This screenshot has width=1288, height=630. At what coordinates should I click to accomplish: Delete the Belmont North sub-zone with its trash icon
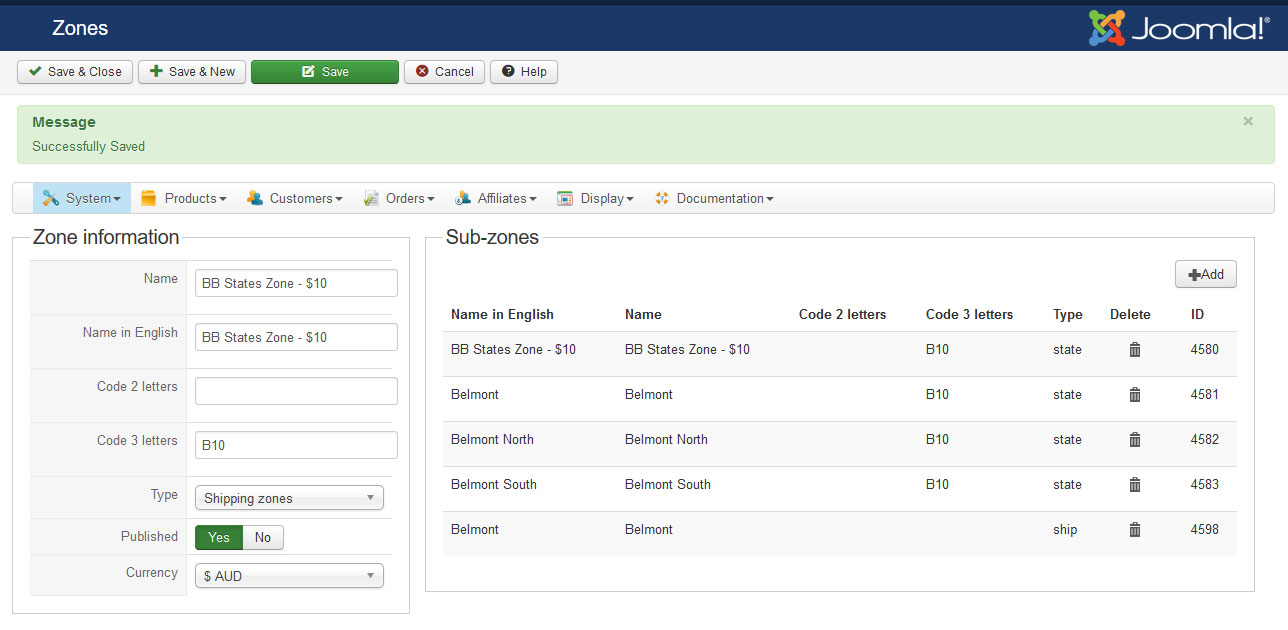[x=1134, y=440]
